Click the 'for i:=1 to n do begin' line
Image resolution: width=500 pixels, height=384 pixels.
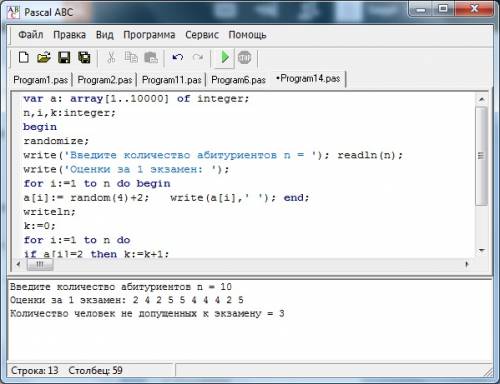[97, 184]
